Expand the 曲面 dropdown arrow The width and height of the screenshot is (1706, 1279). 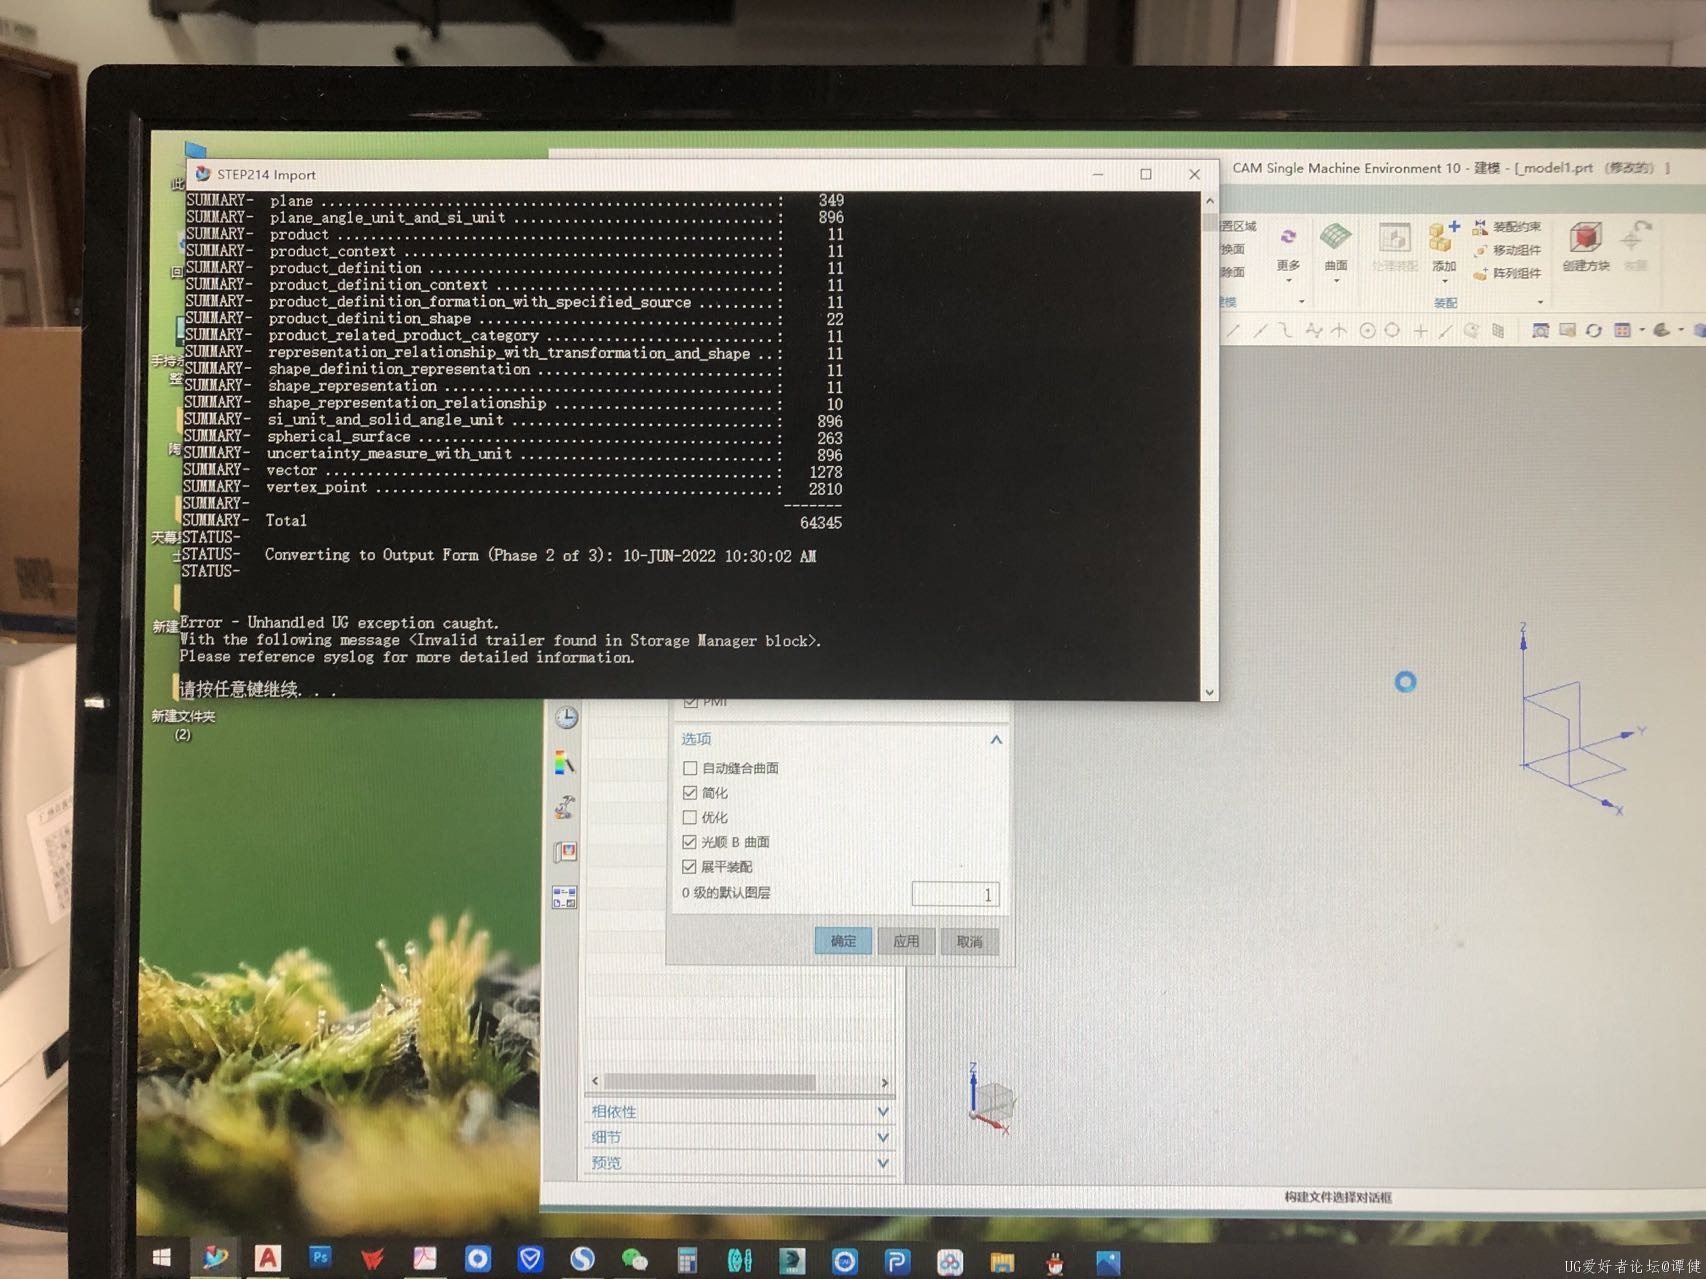click(1336, 281)
